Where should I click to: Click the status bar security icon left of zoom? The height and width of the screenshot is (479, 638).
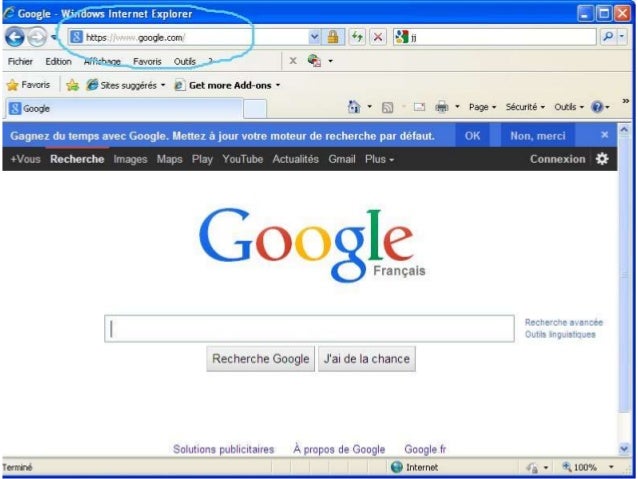click(x=532, y=468)
